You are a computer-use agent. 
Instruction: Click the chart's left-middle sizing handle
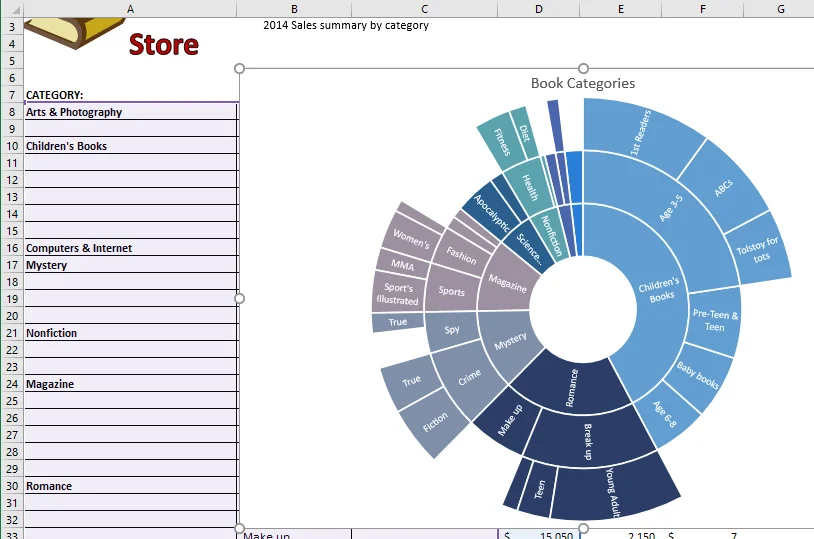239,299
